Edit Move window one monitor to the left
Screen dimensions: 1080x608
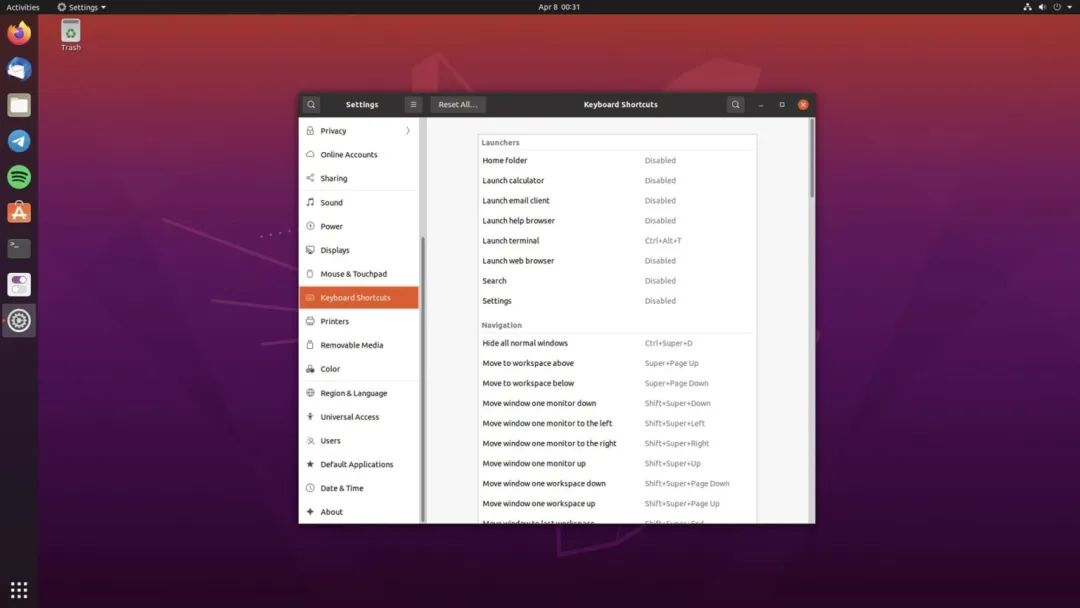[617, 423]
